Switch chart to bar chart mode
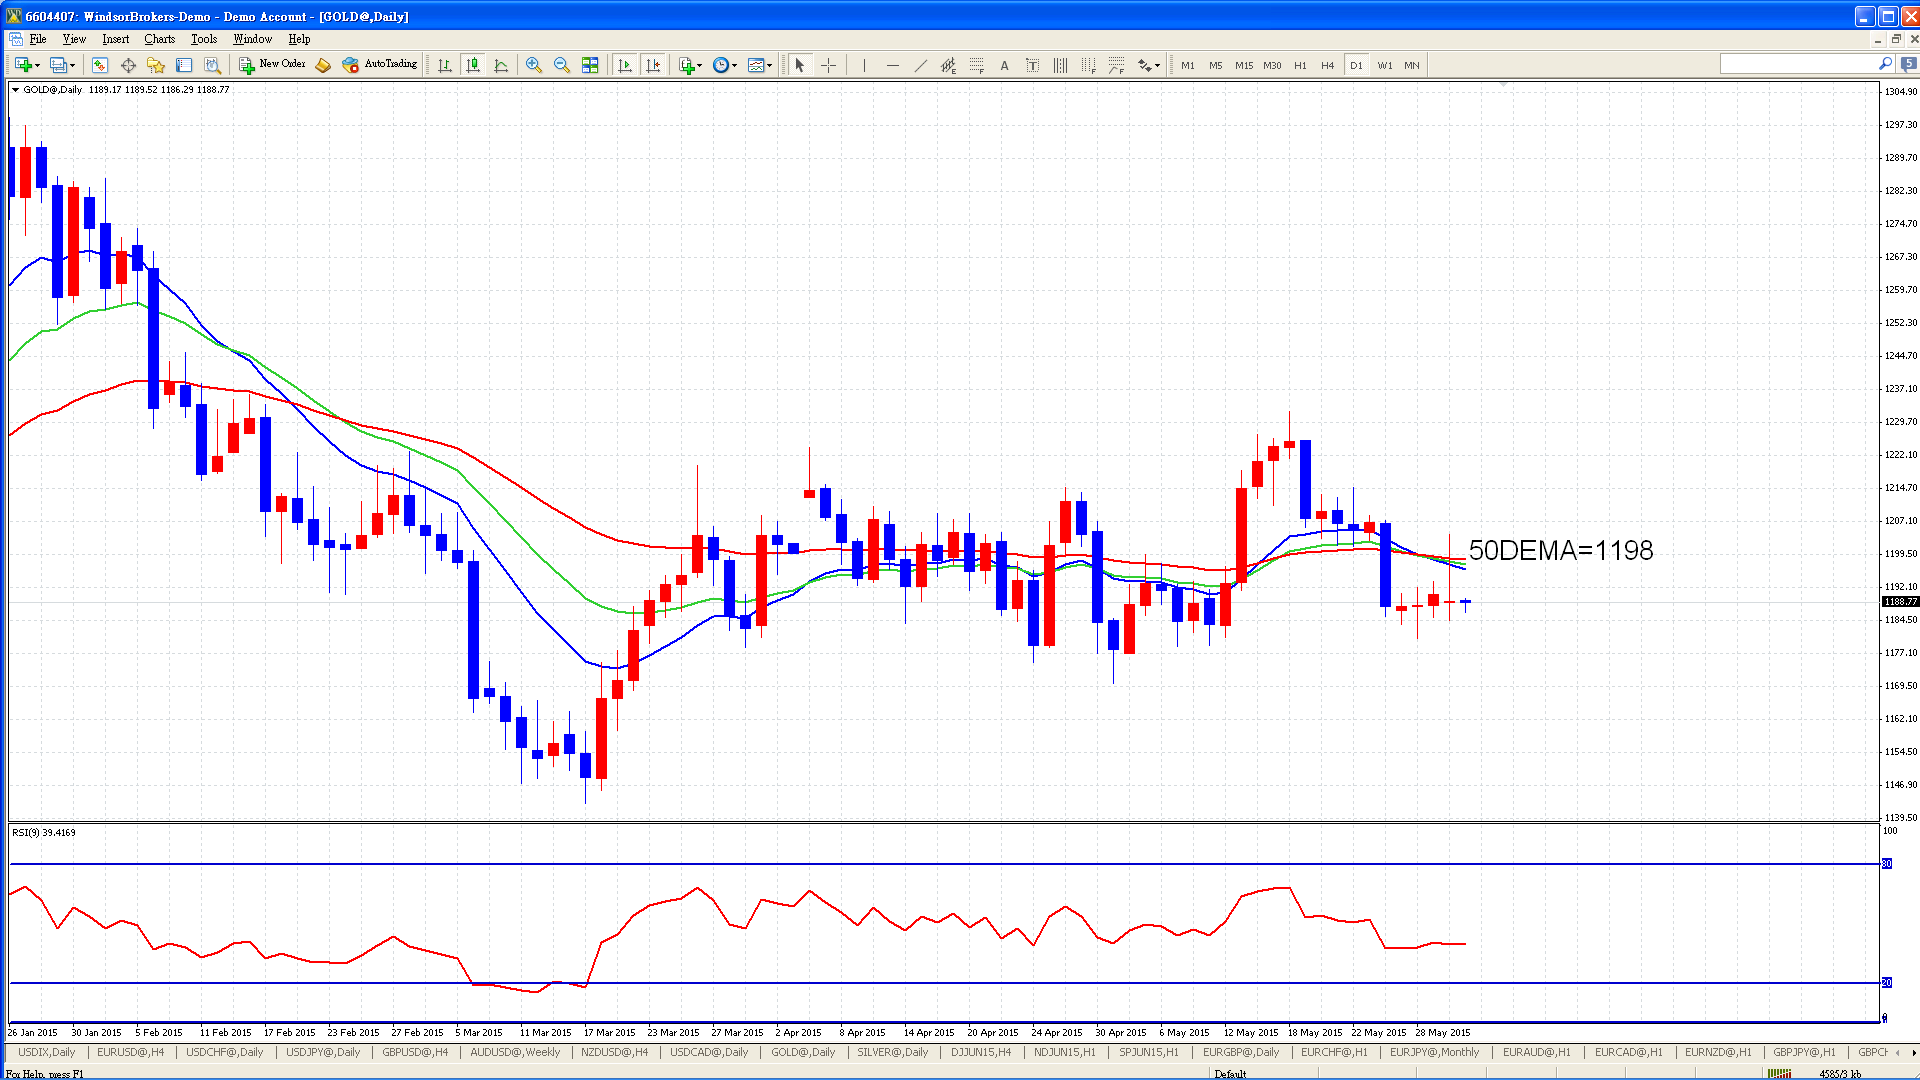Image resolution: width=1920 pixels, height=1080 pixels. click(x=445, y=65)
